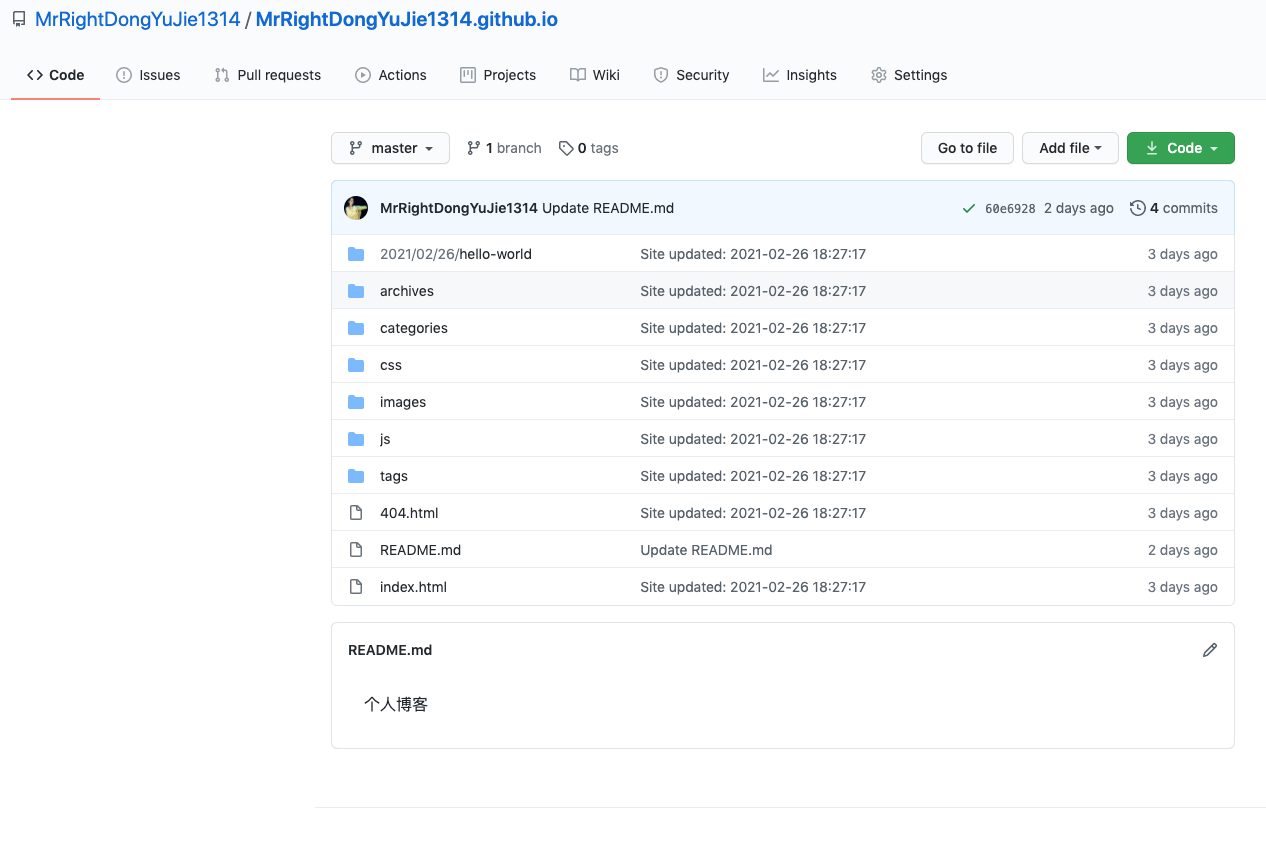Open README.md in the file list

point(420,550)
